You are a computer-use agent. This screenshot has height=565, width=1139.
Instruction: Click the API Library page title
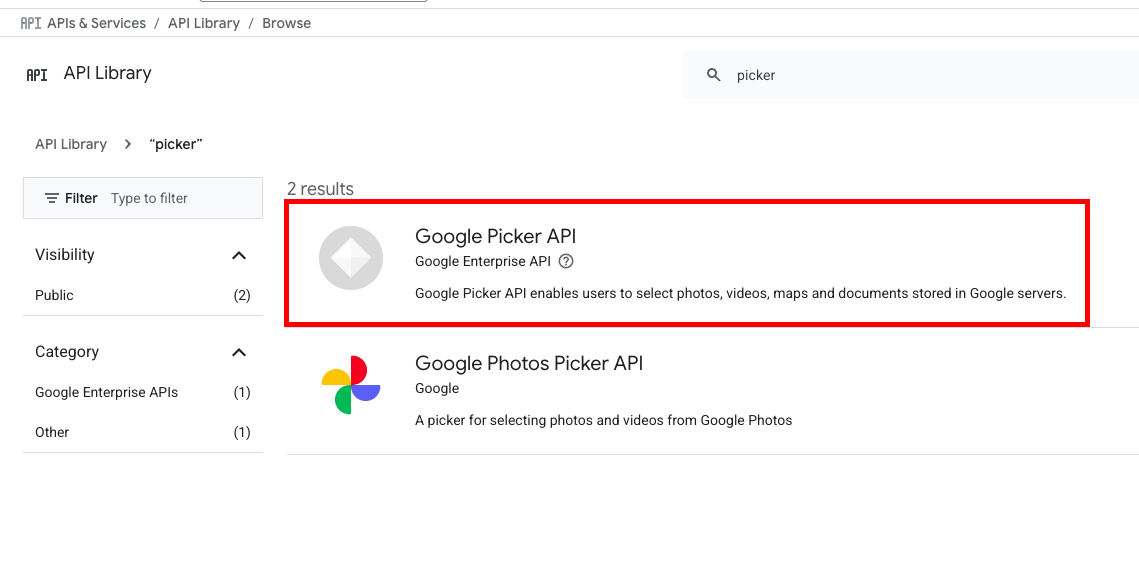click(108, 73)
